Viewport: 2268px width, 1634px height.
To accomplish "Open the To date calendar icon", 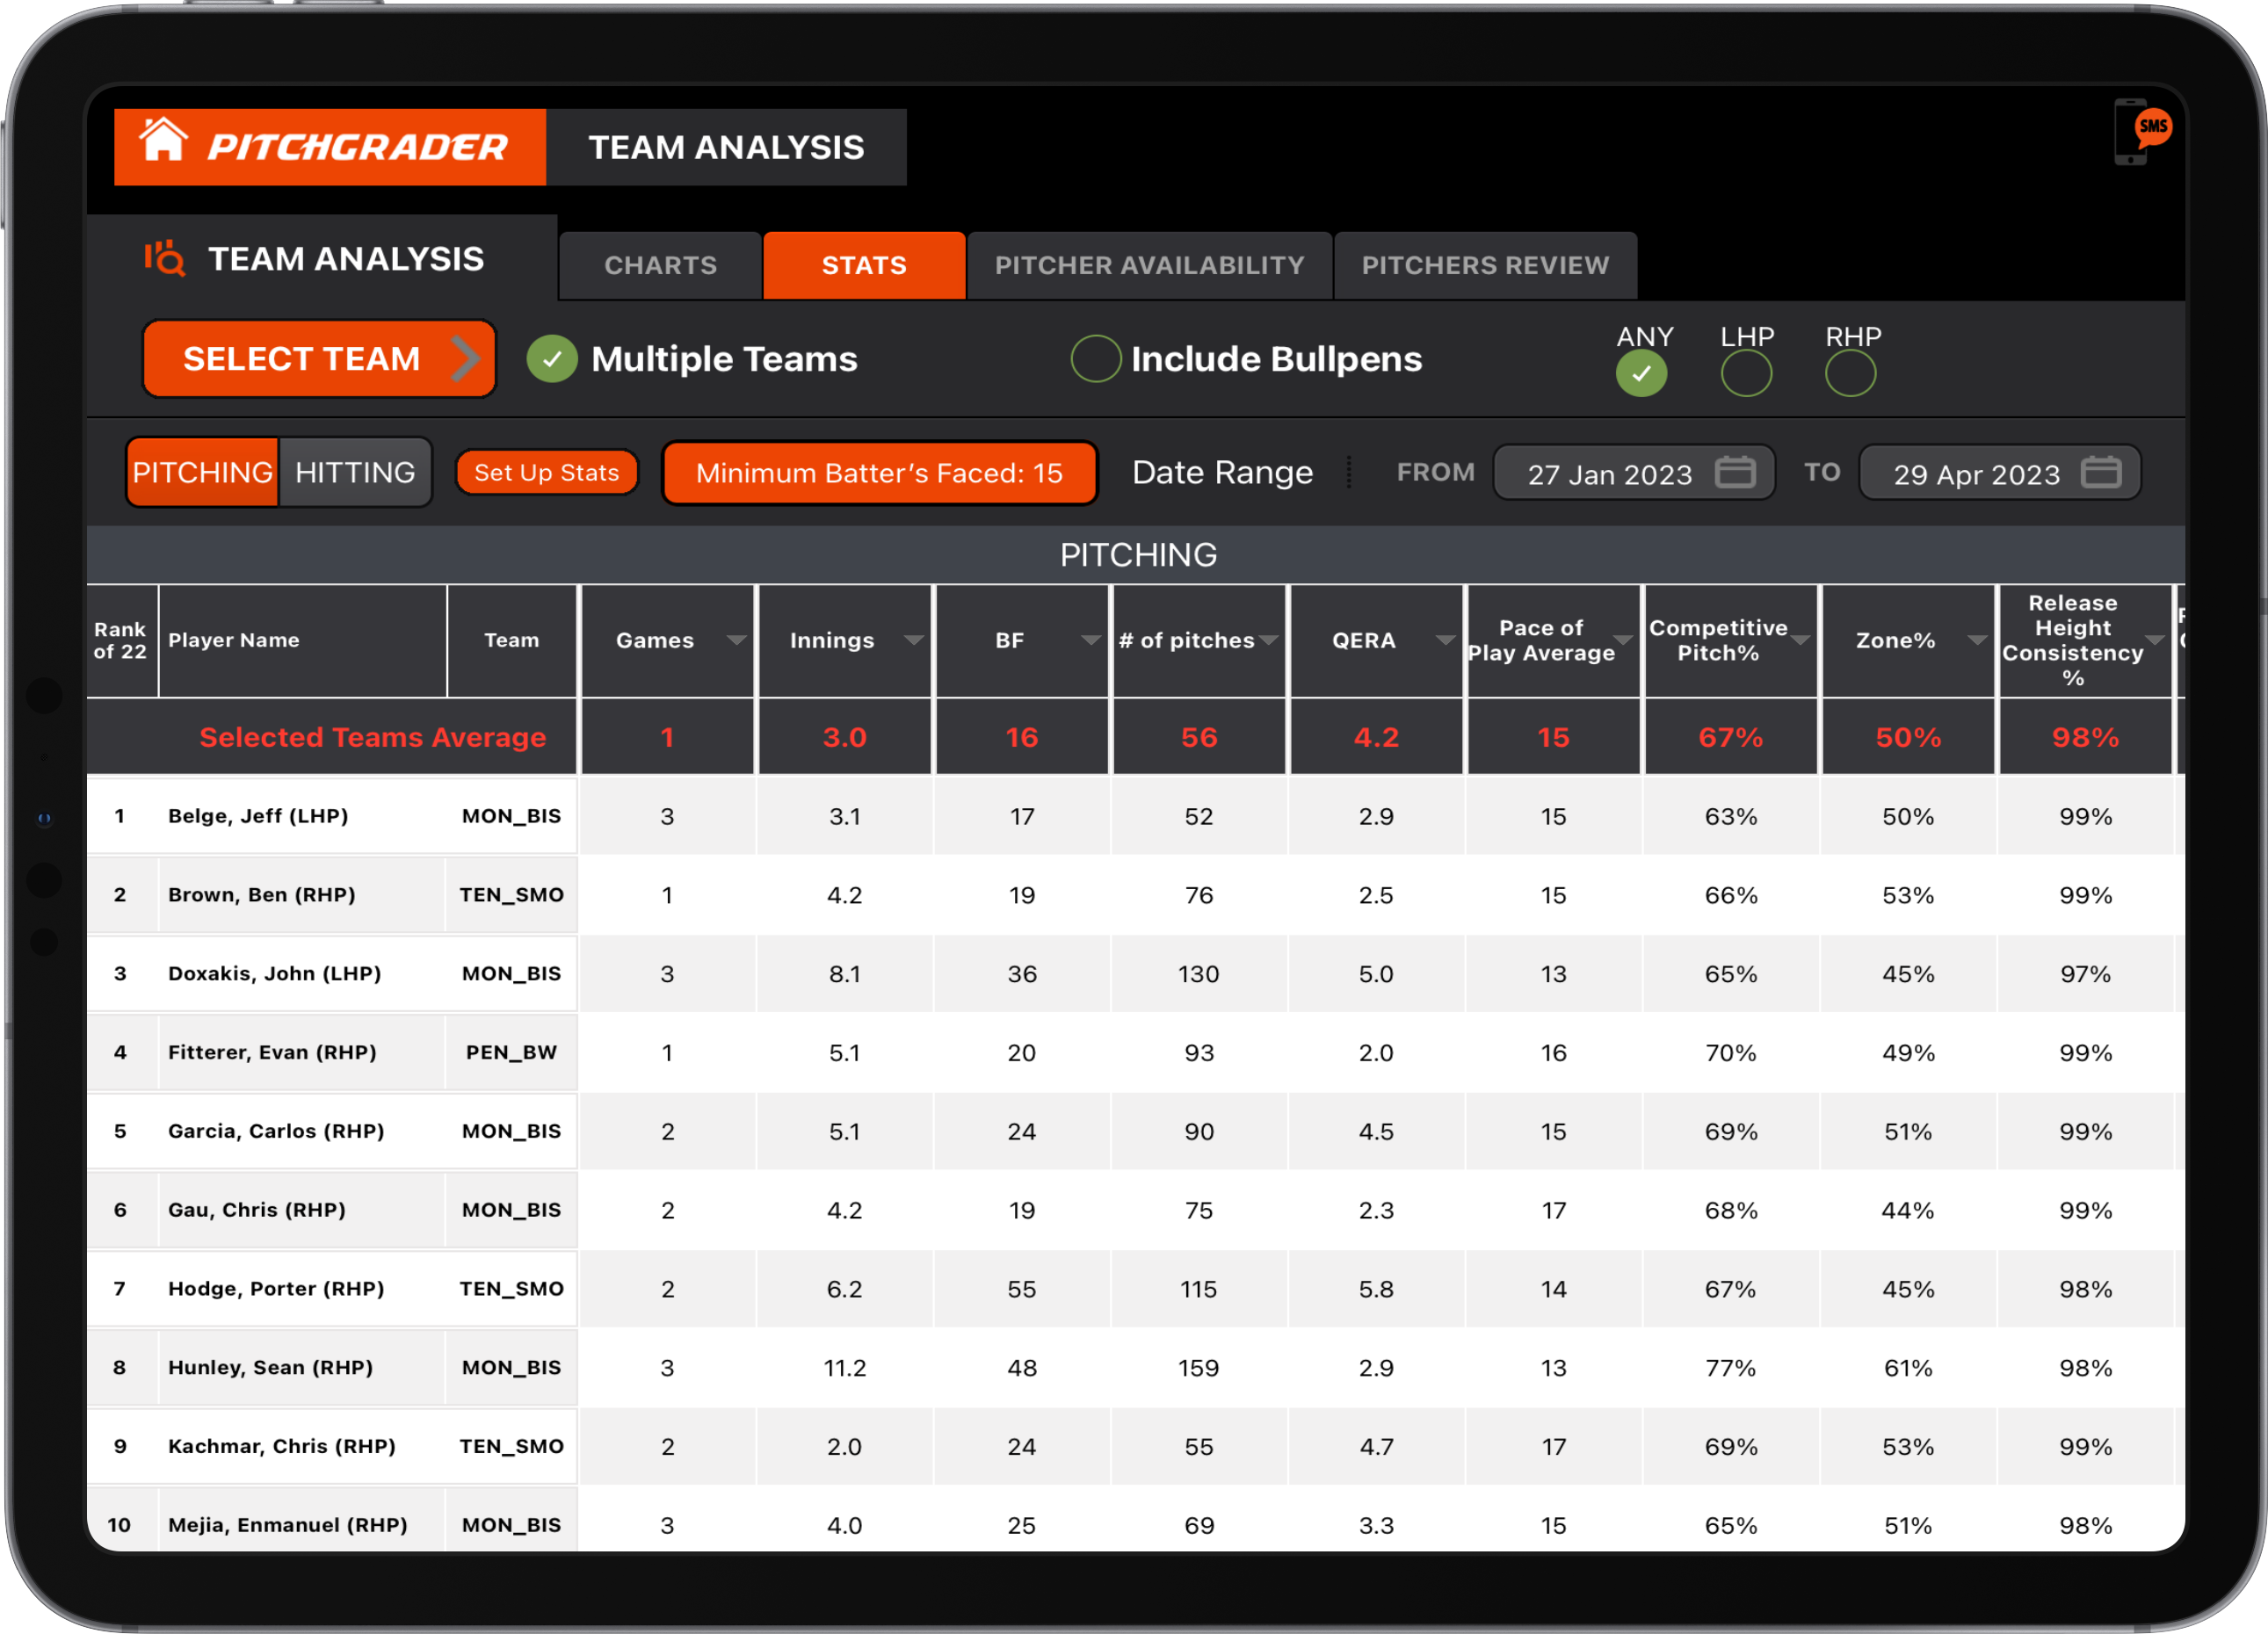I will [2104, 473].
